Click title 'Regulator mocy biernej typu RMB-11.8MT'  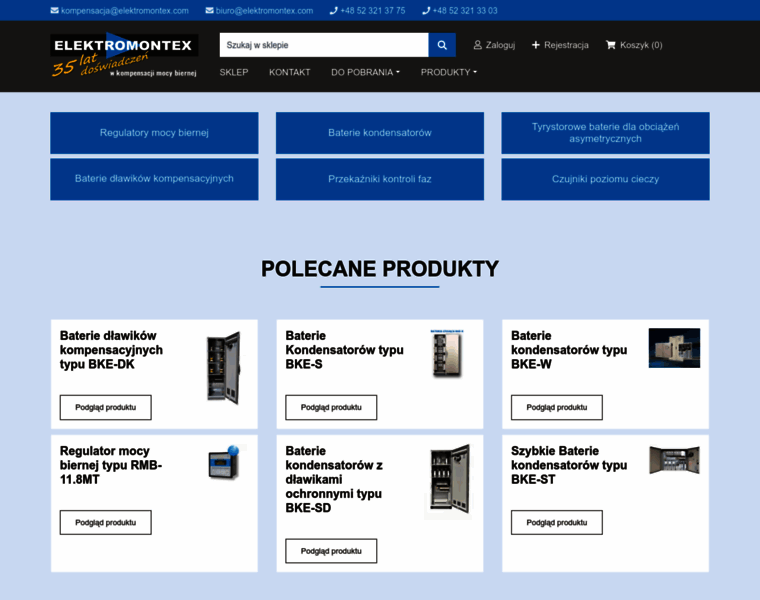tap(111, 465)
